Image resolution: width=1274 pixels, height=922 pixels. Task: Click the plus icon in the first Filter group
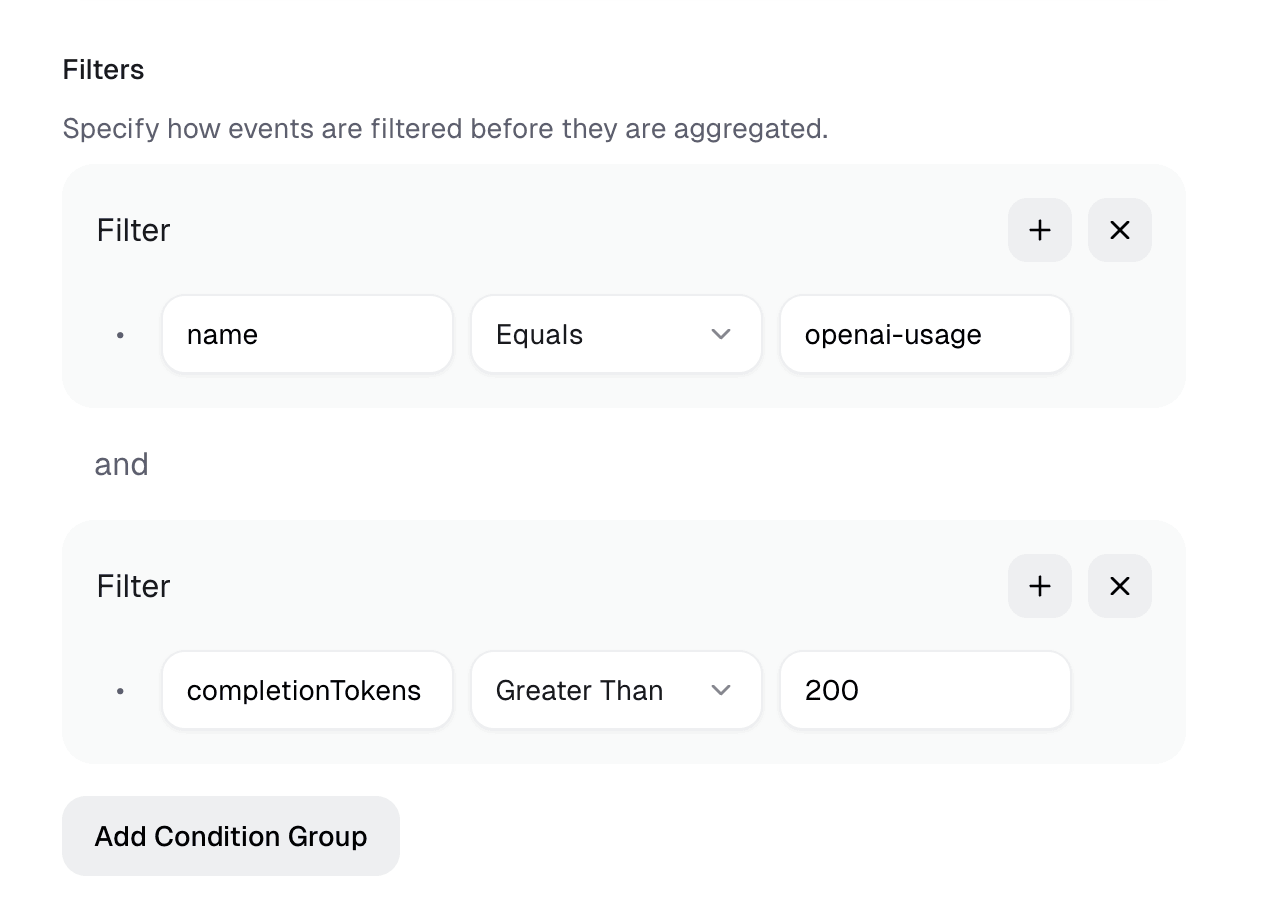[1039, 230]
